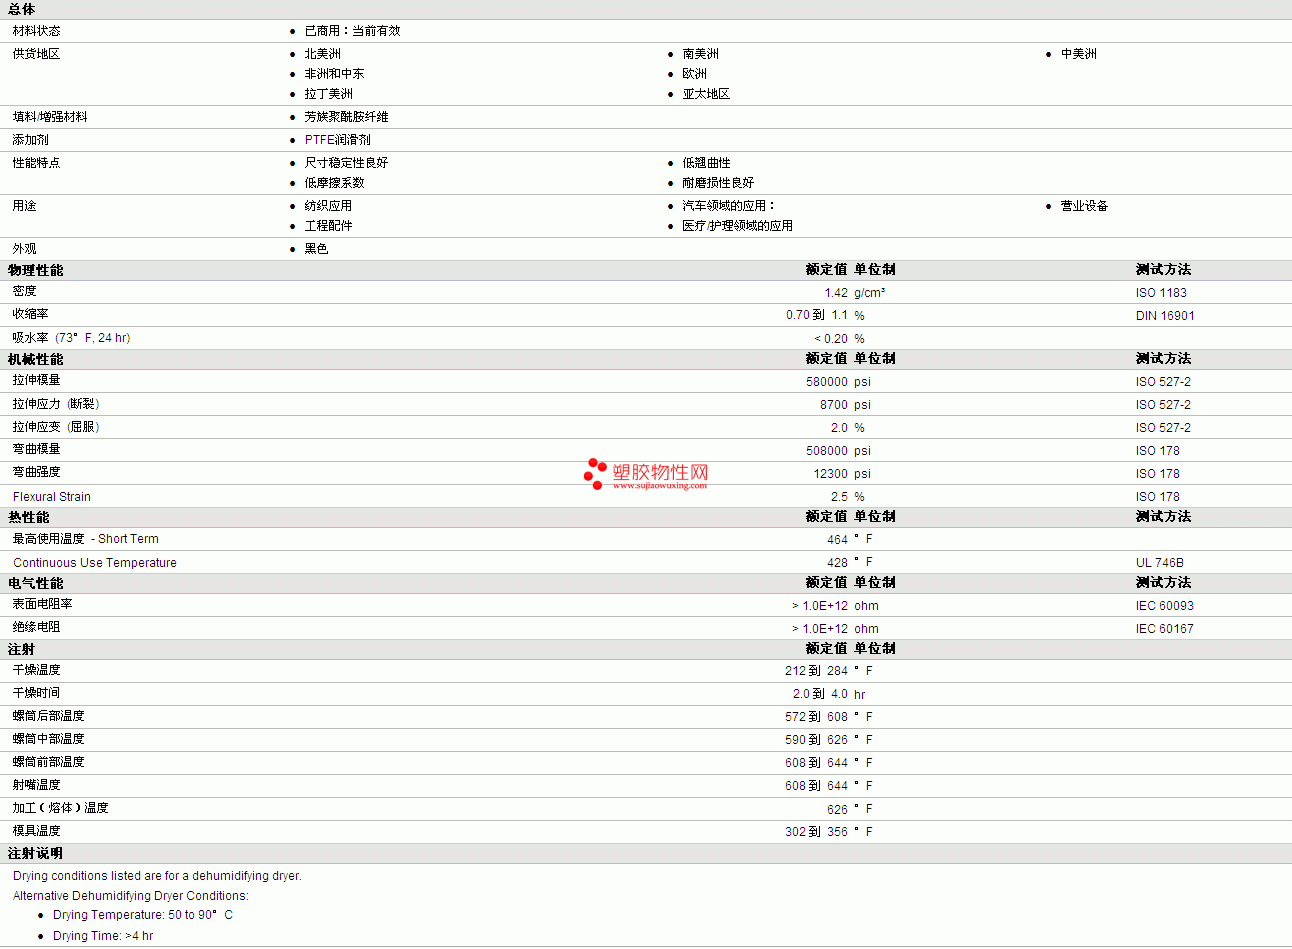Select the region 非洲和中东
Viewport: 1292px width, 949px height.
[x=334, y=74]
